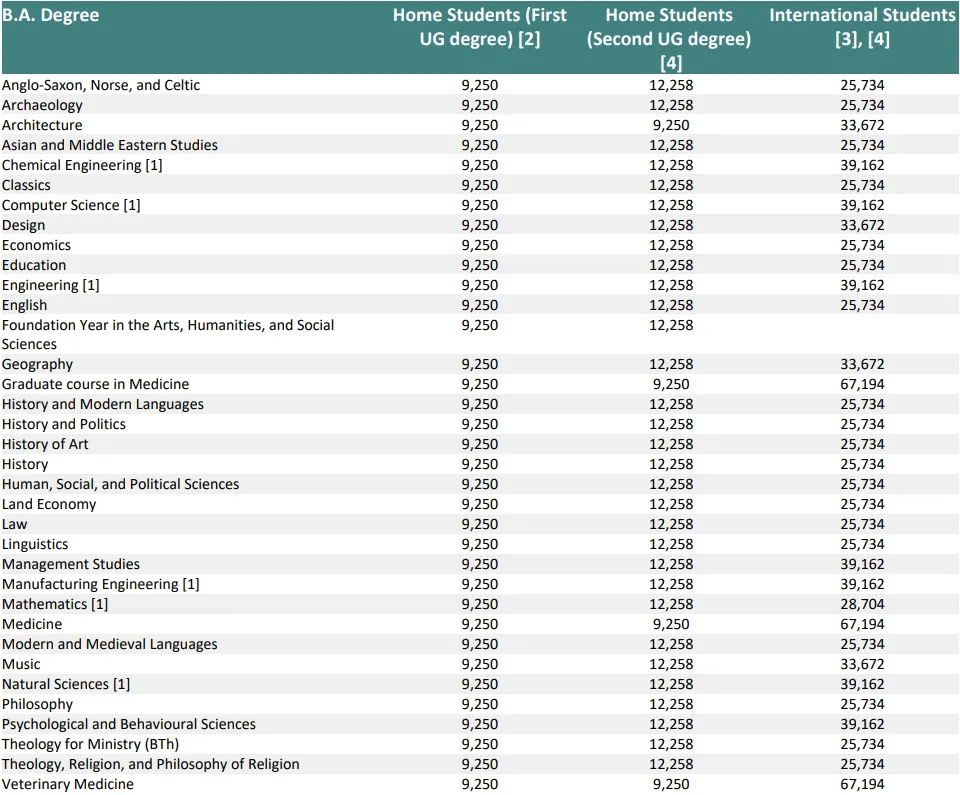Screen dimensions: 960x795
Task: Select the 'Archaeology' row label
Action: [x=42, y=105]
